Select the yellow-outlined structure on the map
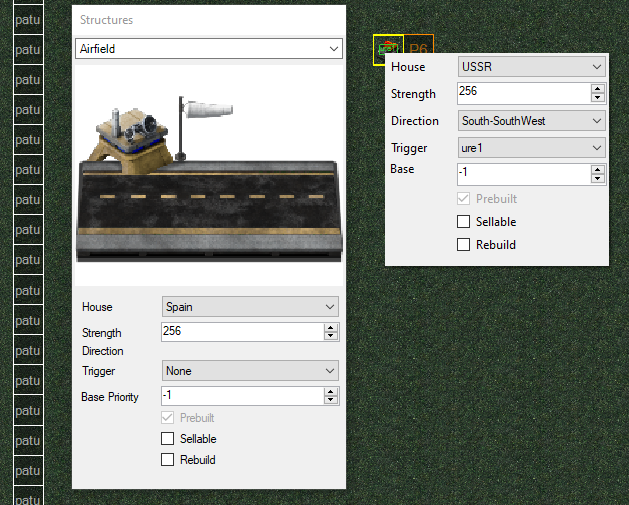This screenshot has height=505, width=629. [x=388, y=49]
